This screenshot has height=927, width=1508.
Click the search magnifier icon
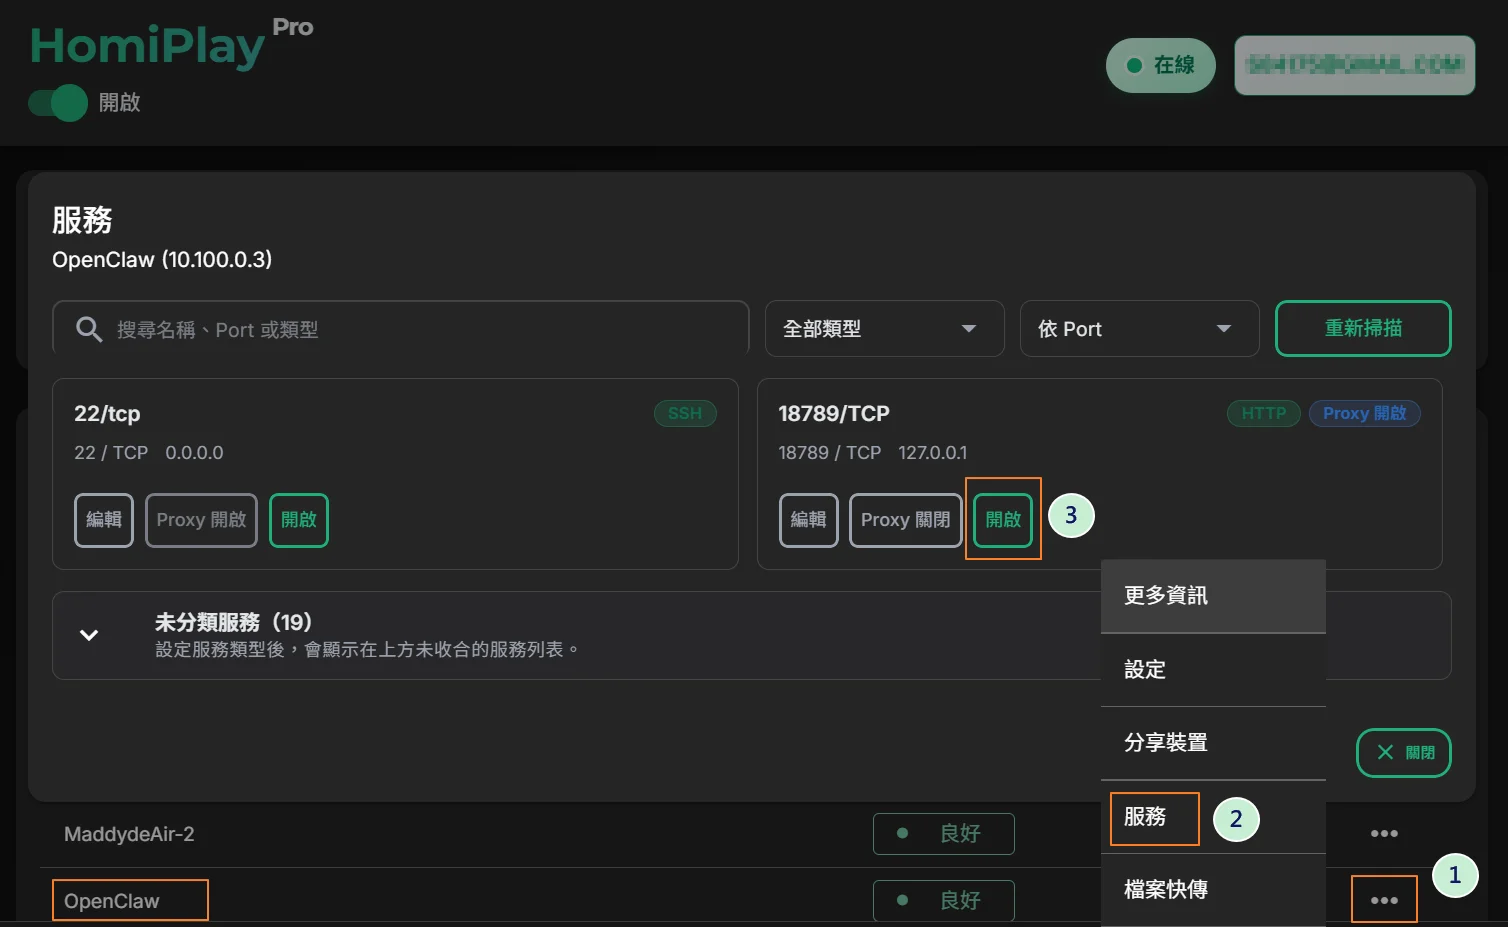(x=89, y=329)
